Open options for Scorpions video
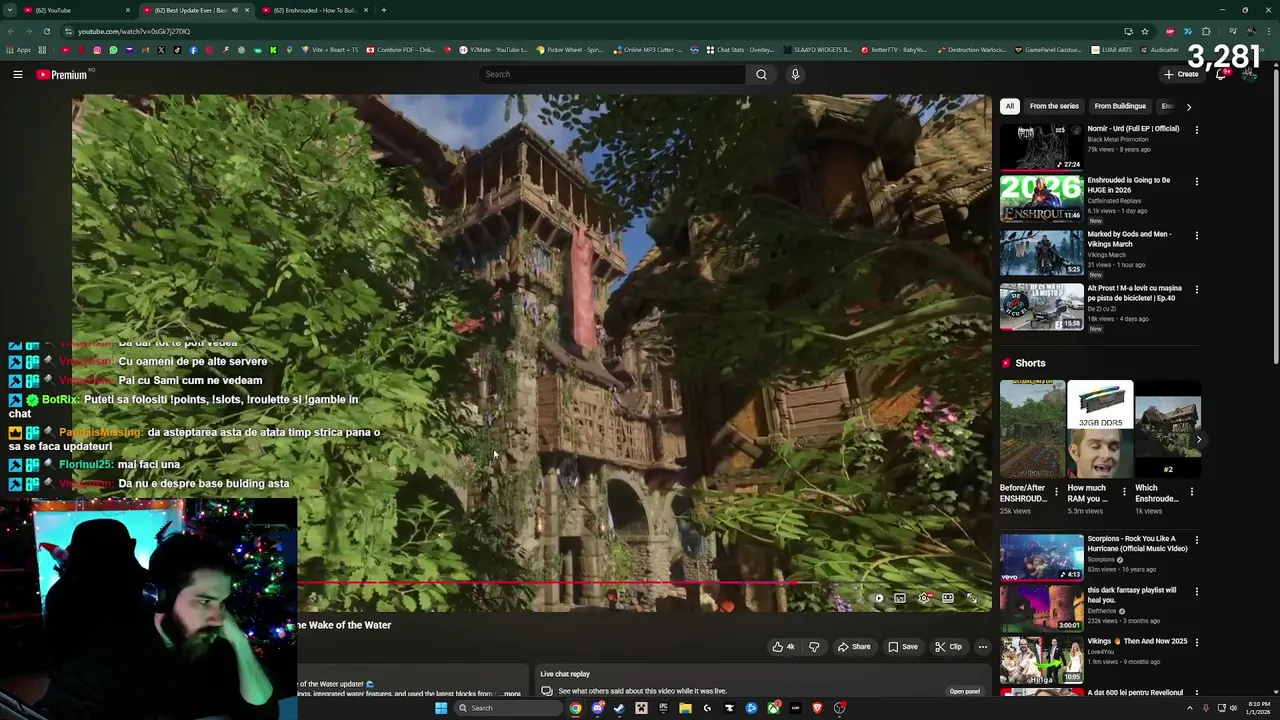The width and height of the screenshot is (1280, 720). point(1196,540)
